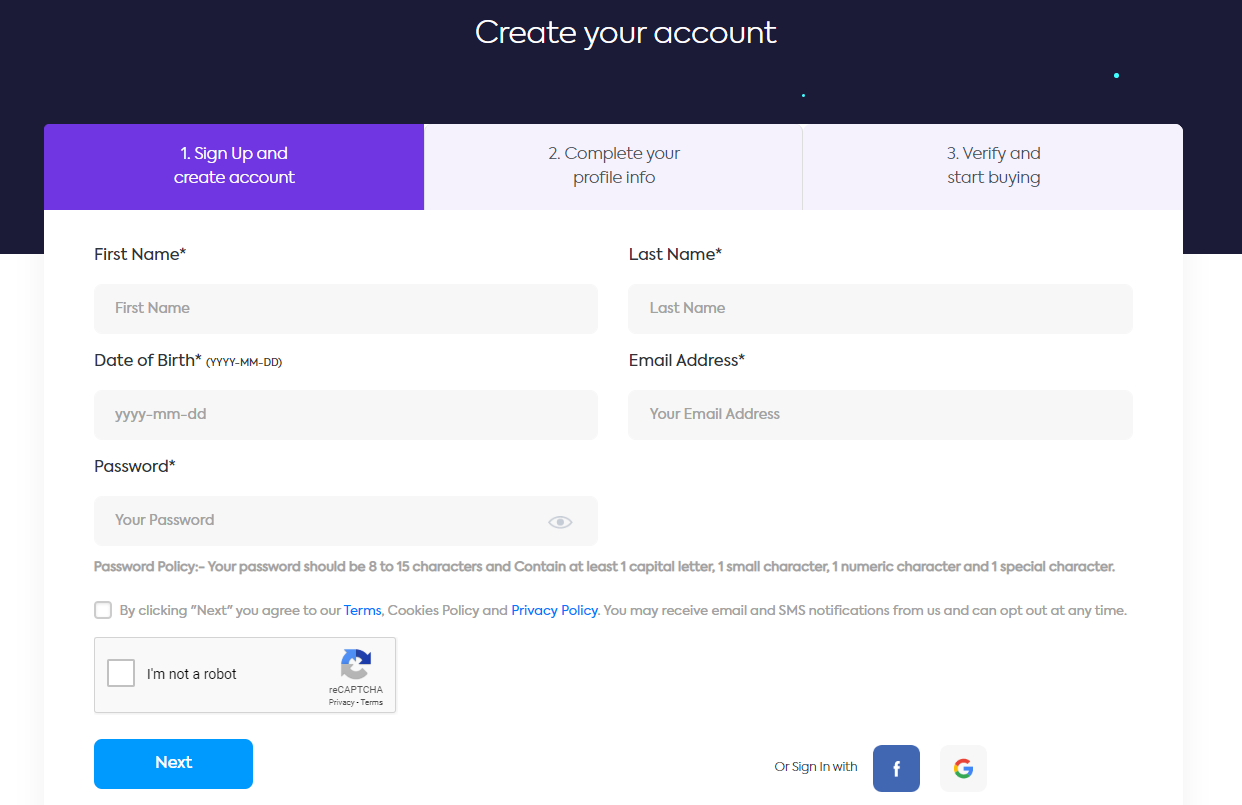
Task: Sign in with the Google icon
Action: (x=962, y=768)
